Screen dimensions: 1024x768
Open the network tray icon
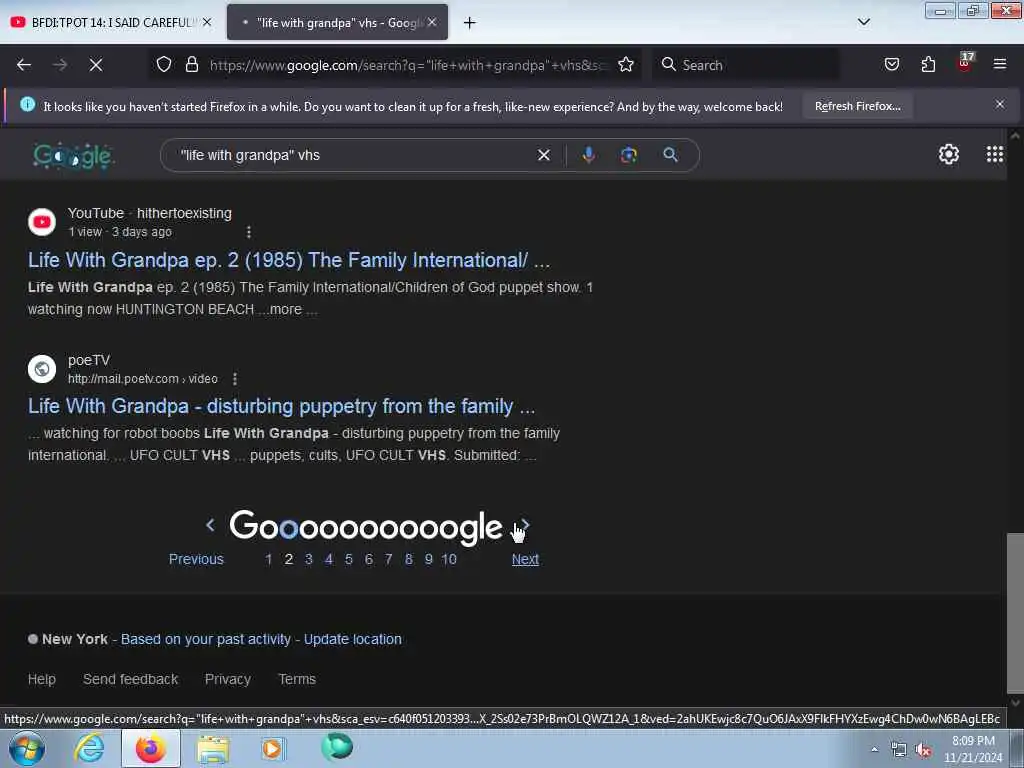[x=899, y=750]
